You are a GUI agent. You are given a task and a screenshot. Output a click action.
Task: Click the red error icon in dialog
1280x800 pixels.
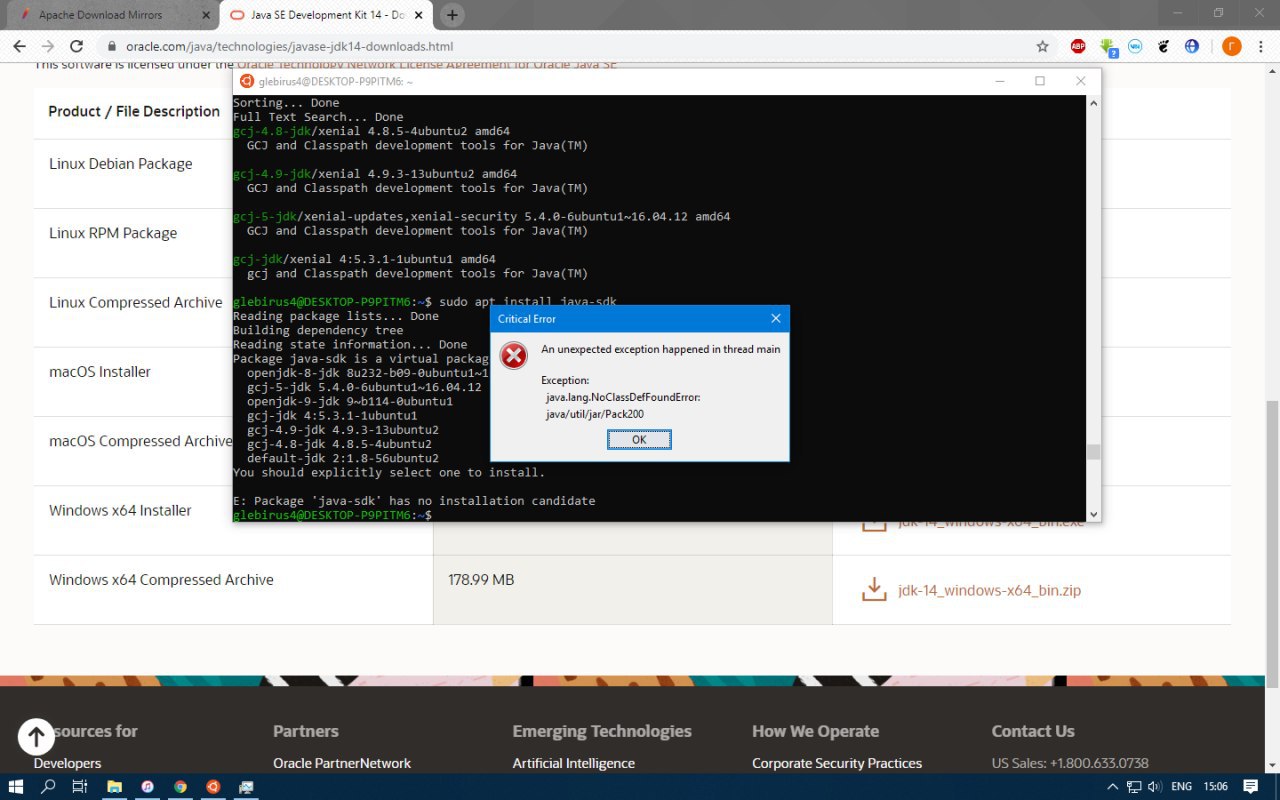514,355
